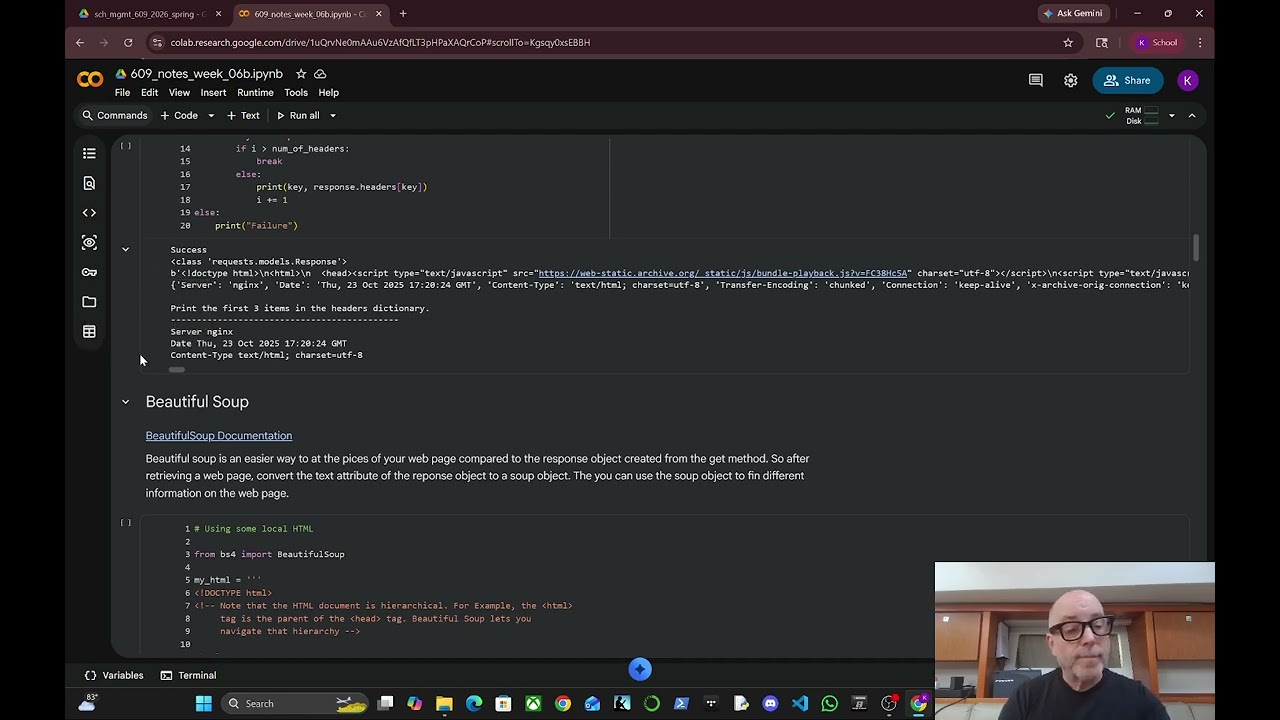View site information icon in address bar
1280x720 pixels.
pos(157,42)
